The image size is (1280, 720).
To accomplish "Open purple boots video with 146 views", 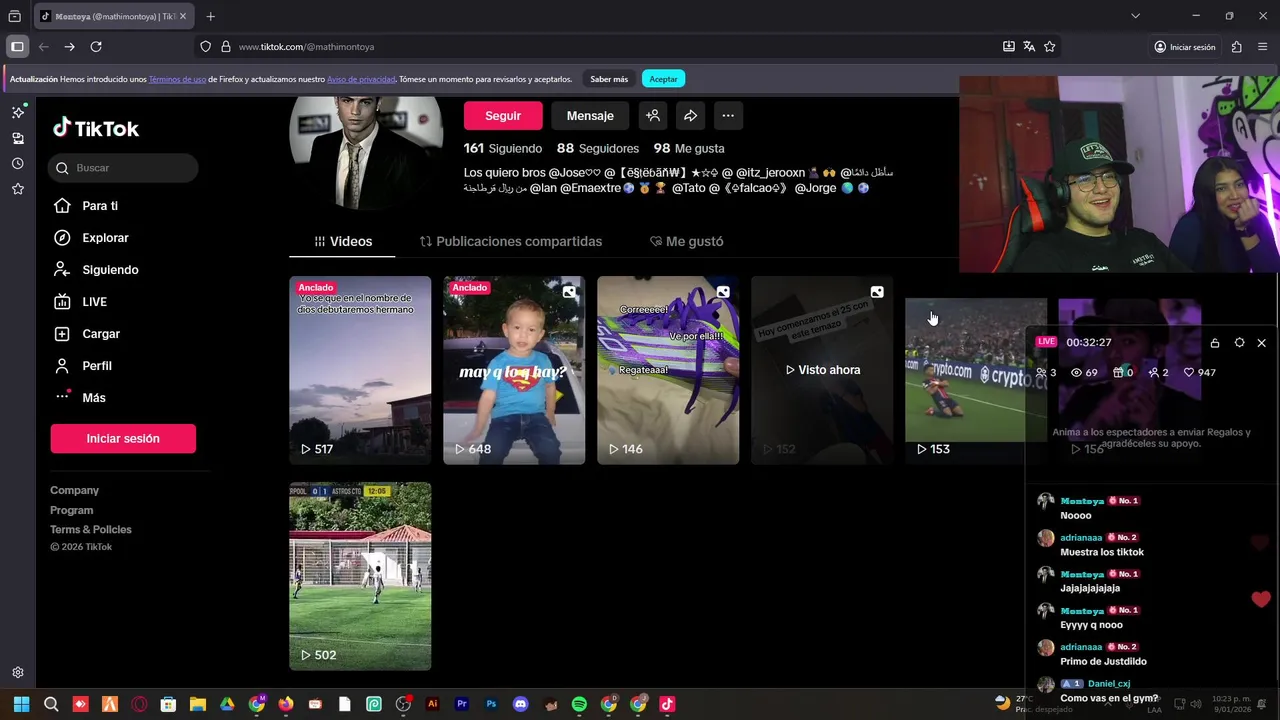I will point(668,370).
